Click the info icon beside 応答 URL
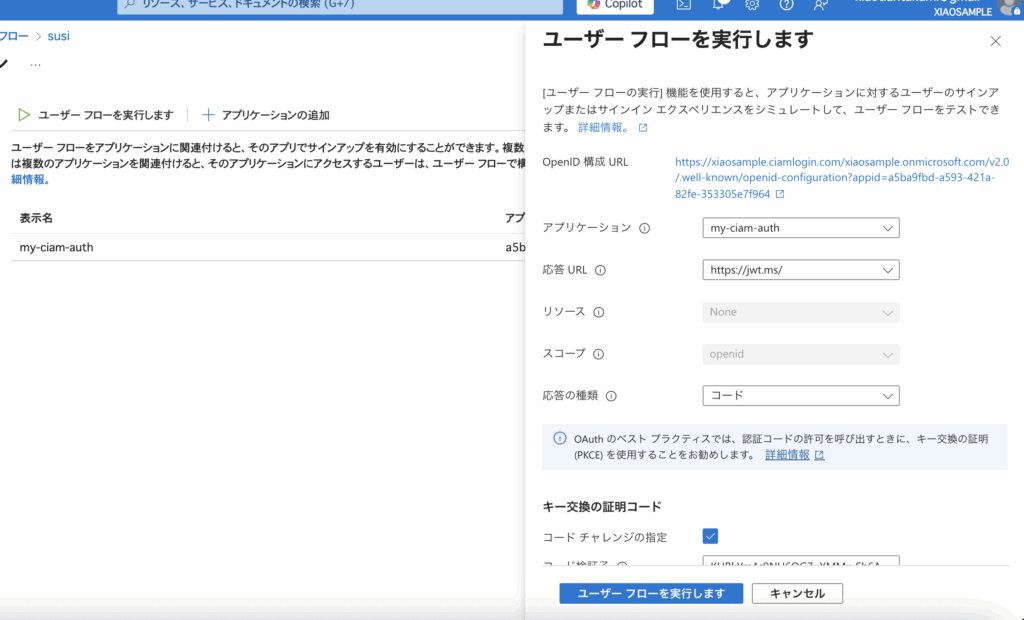 coord(601,270)
